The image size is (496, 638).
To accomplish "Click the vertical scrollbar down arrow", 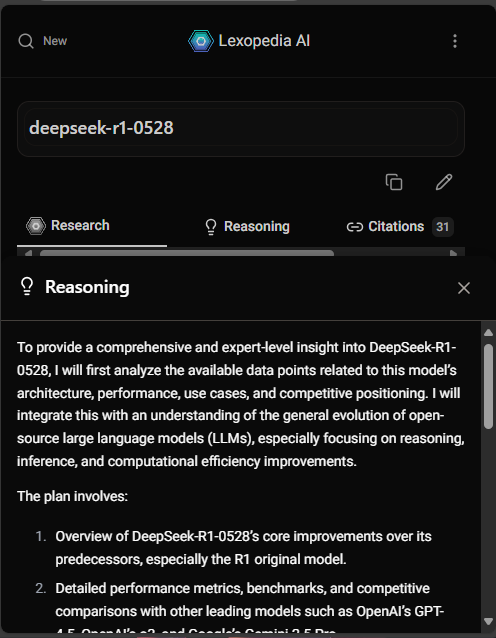I will click(489, 621).
